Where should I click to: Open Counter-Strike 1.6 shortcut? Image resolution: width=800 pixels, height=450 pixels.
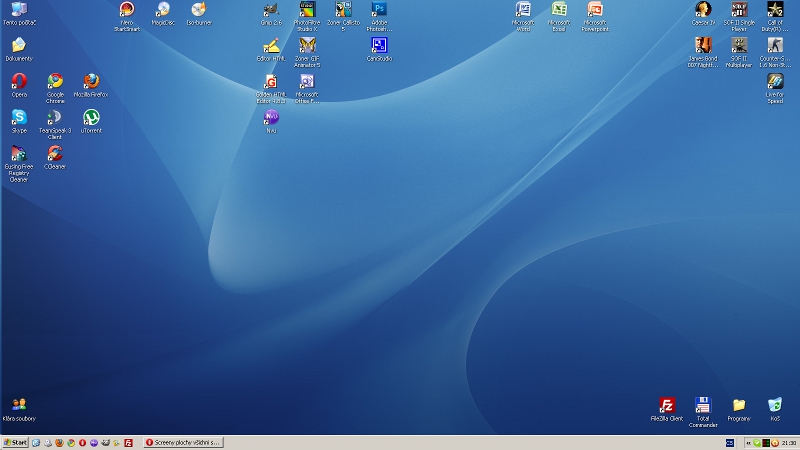[775, 53]
